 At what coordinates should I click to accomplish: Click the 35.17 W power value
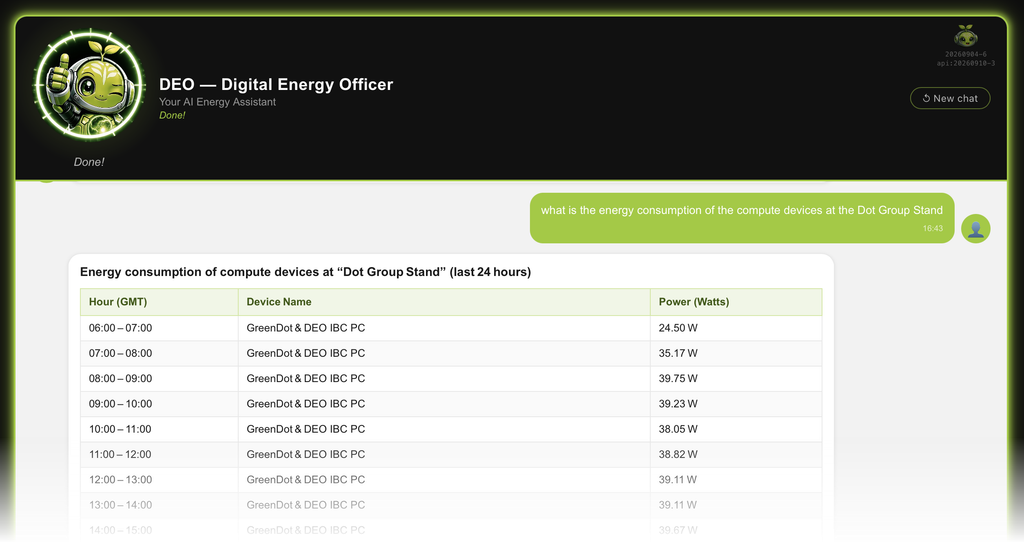[678, 354]
